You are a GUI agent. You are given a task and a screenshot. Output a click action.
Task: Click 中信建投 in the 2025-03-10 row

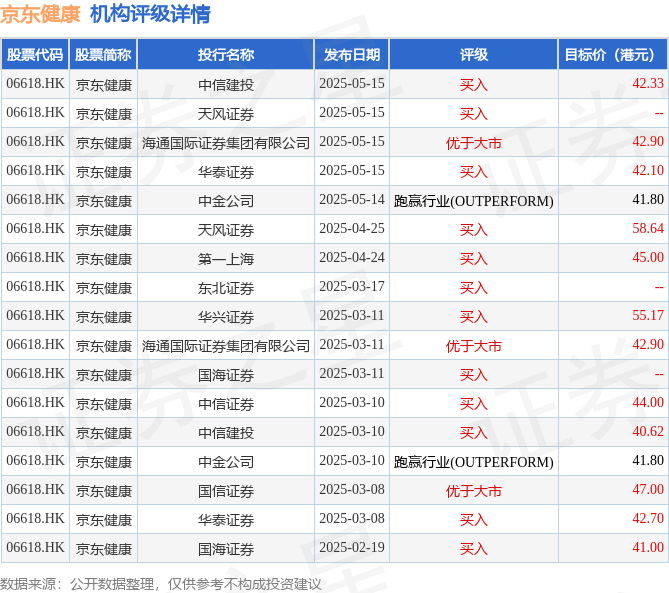226,433
